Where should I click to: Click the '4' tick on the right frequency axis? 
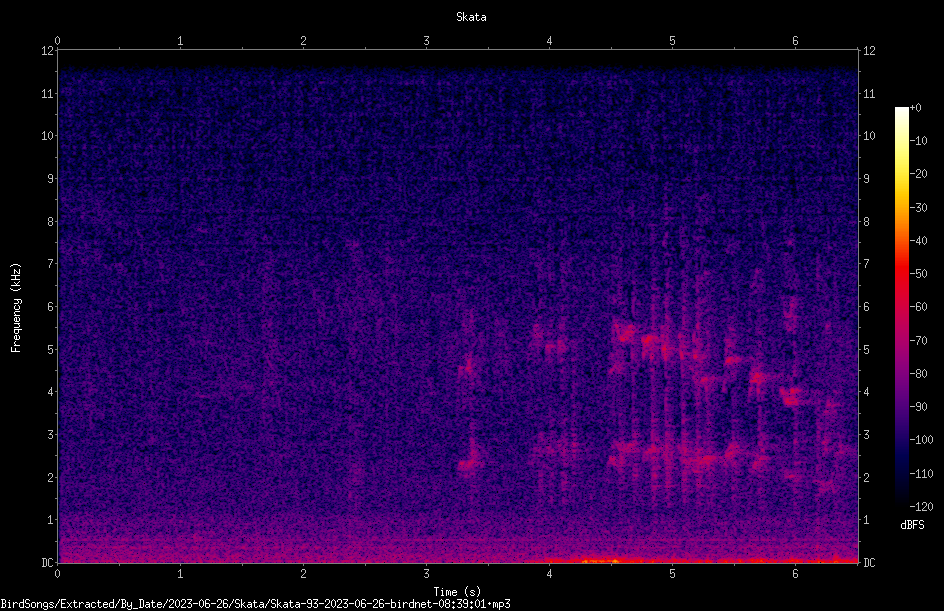[x=866, y=392]
